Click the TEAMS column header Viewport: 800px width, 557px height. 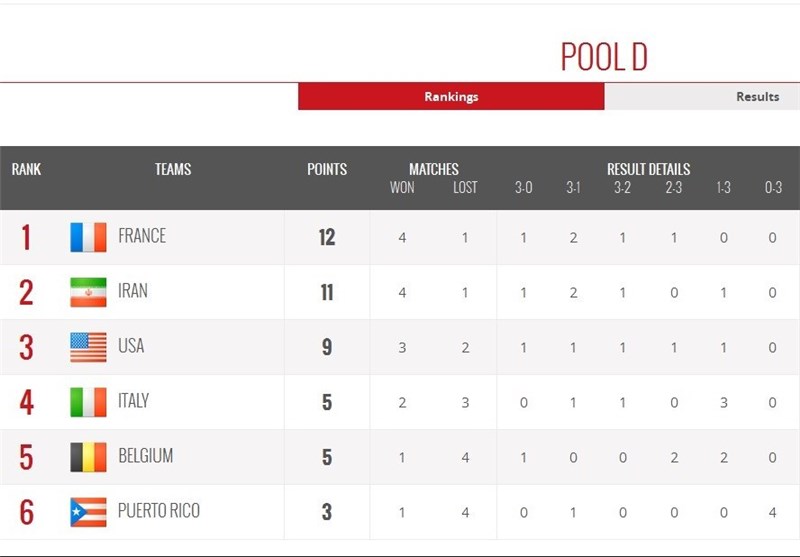[x=173, y=169]
